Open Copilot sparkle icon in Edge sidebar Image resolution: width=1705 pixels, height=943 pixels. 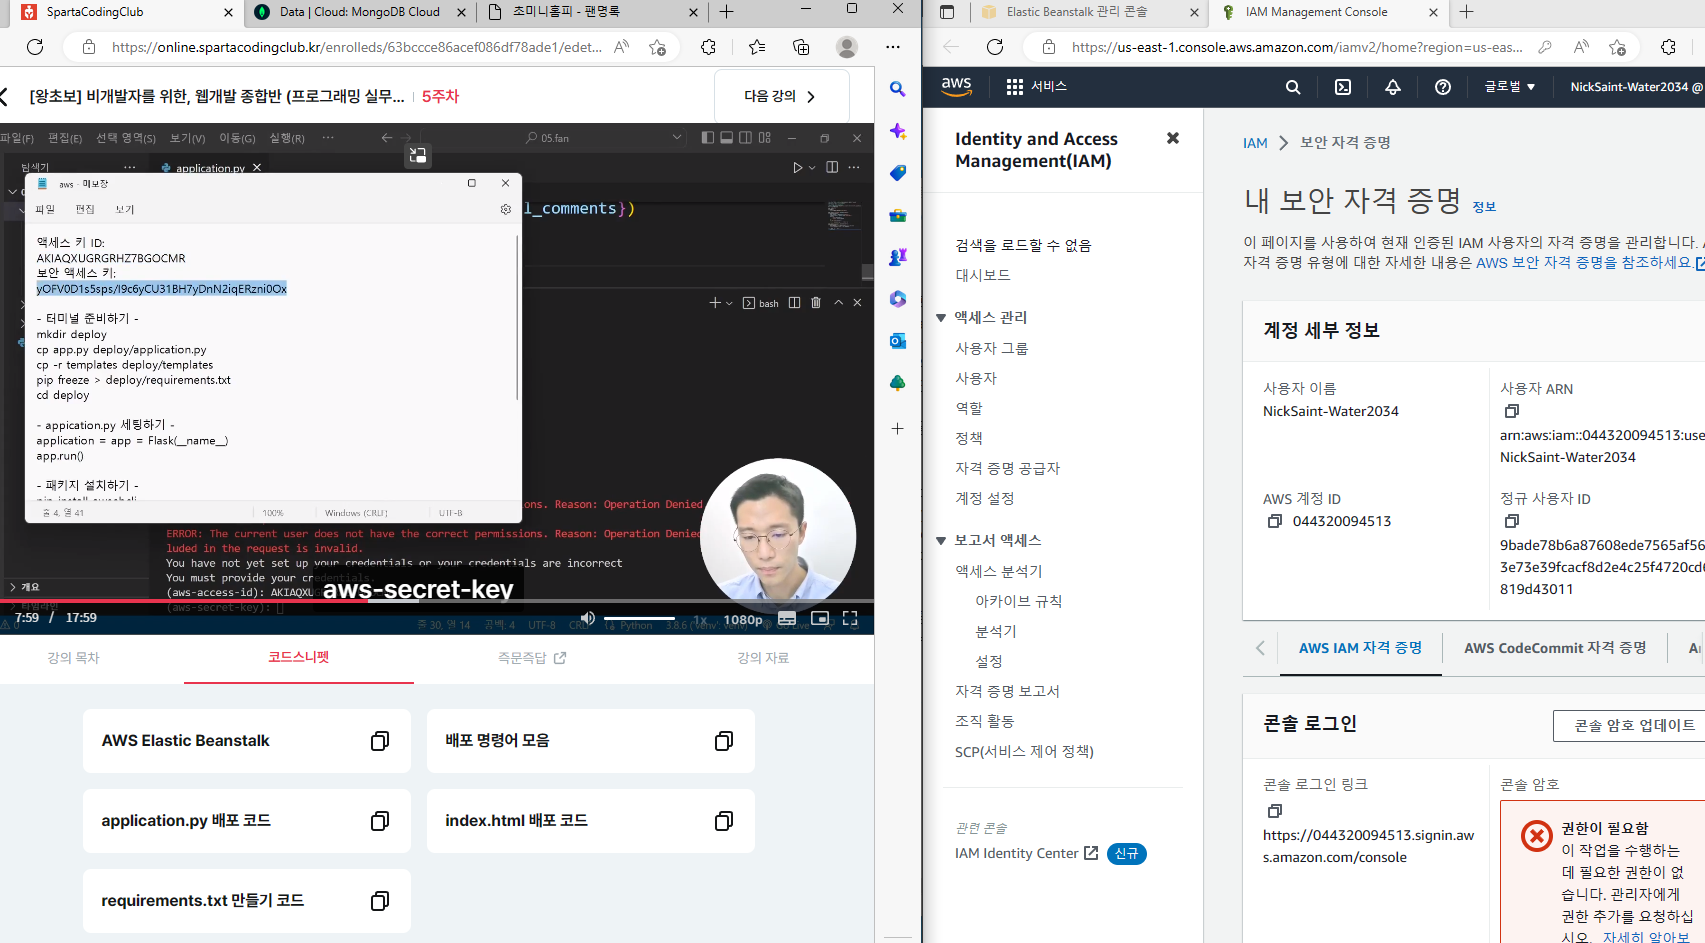coord(897,131)
